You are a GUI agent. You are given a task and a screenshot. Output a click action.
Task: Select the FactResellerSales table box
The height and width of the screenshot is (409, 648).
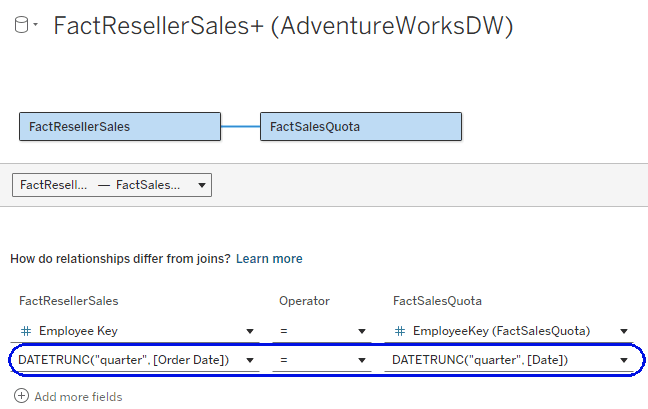click(119, 127)
